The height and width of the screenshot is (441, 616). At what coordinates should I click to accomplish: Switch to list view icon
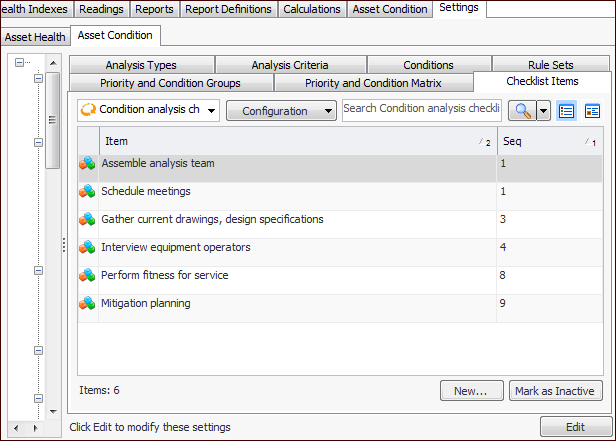point(567,110)
